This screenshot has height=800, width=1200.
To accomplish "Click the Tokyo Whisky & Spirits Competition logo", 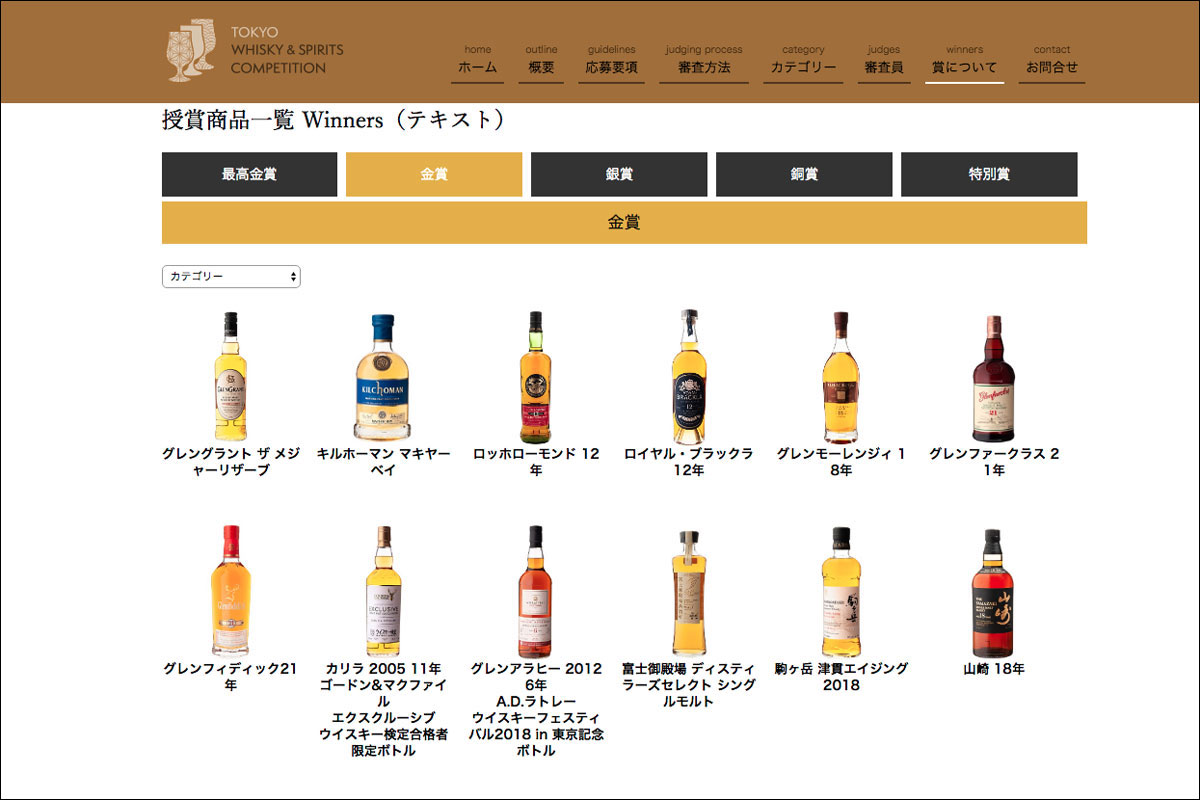I will point(255,50).
